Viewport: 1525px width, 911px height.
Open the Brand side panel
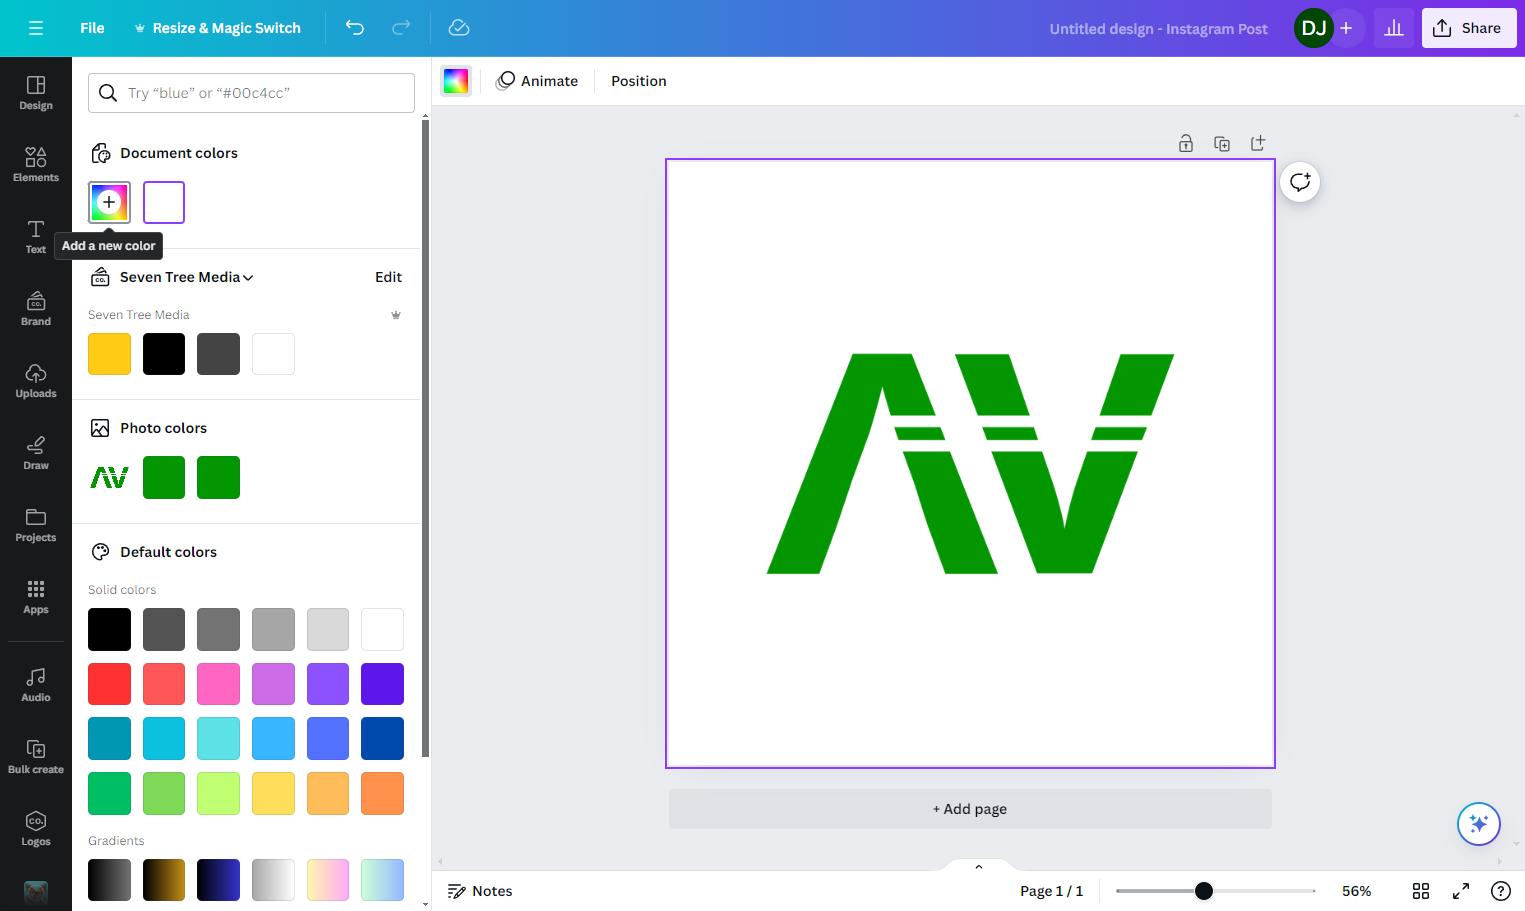[x=36, y=309]
